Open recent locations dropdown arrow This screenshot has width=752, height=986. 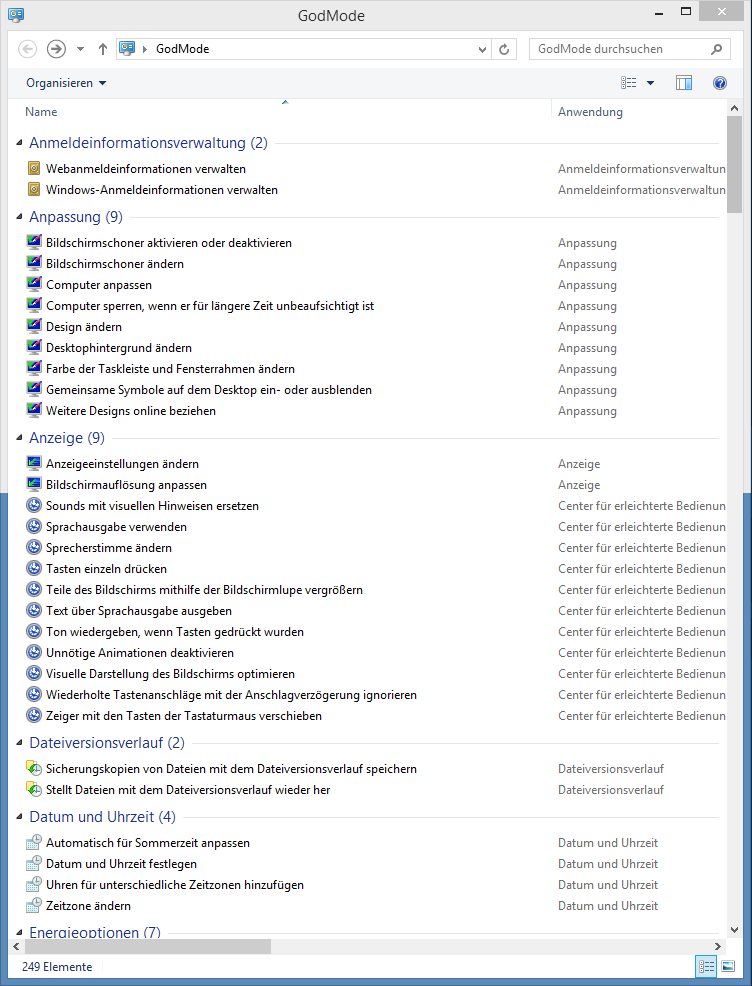point(81,49)
